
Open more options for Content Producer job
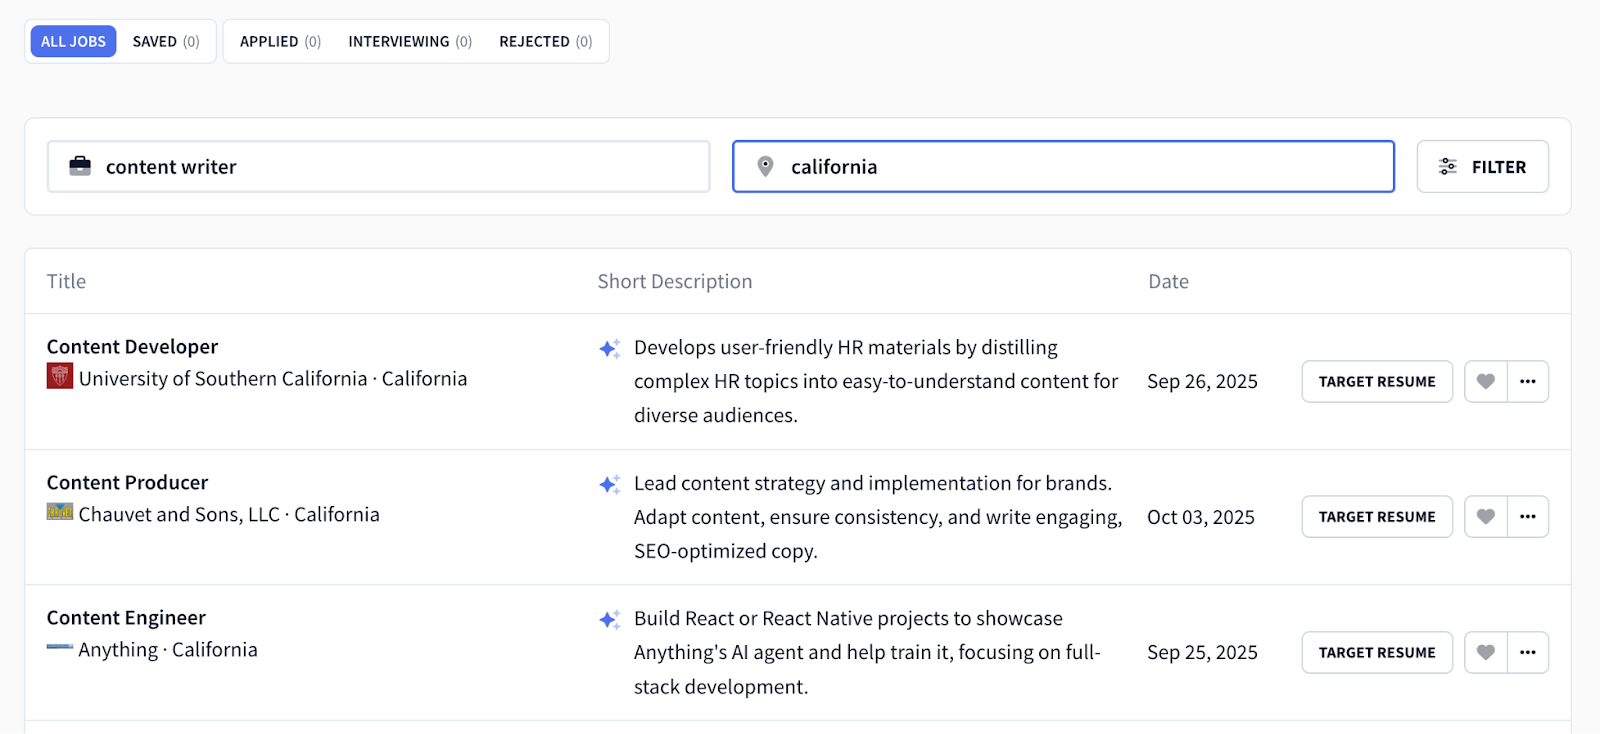pos(1528,516)
